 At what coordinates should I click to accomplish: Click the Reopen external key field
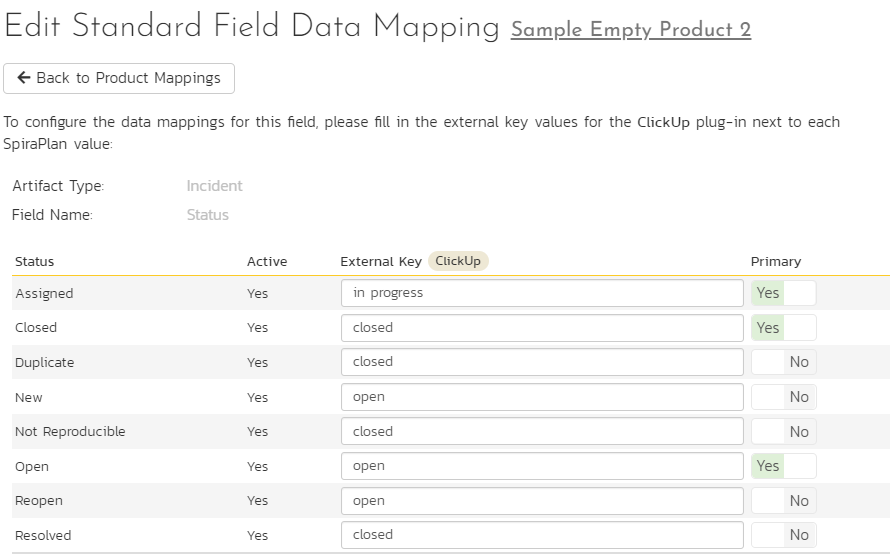coord(542,501)
